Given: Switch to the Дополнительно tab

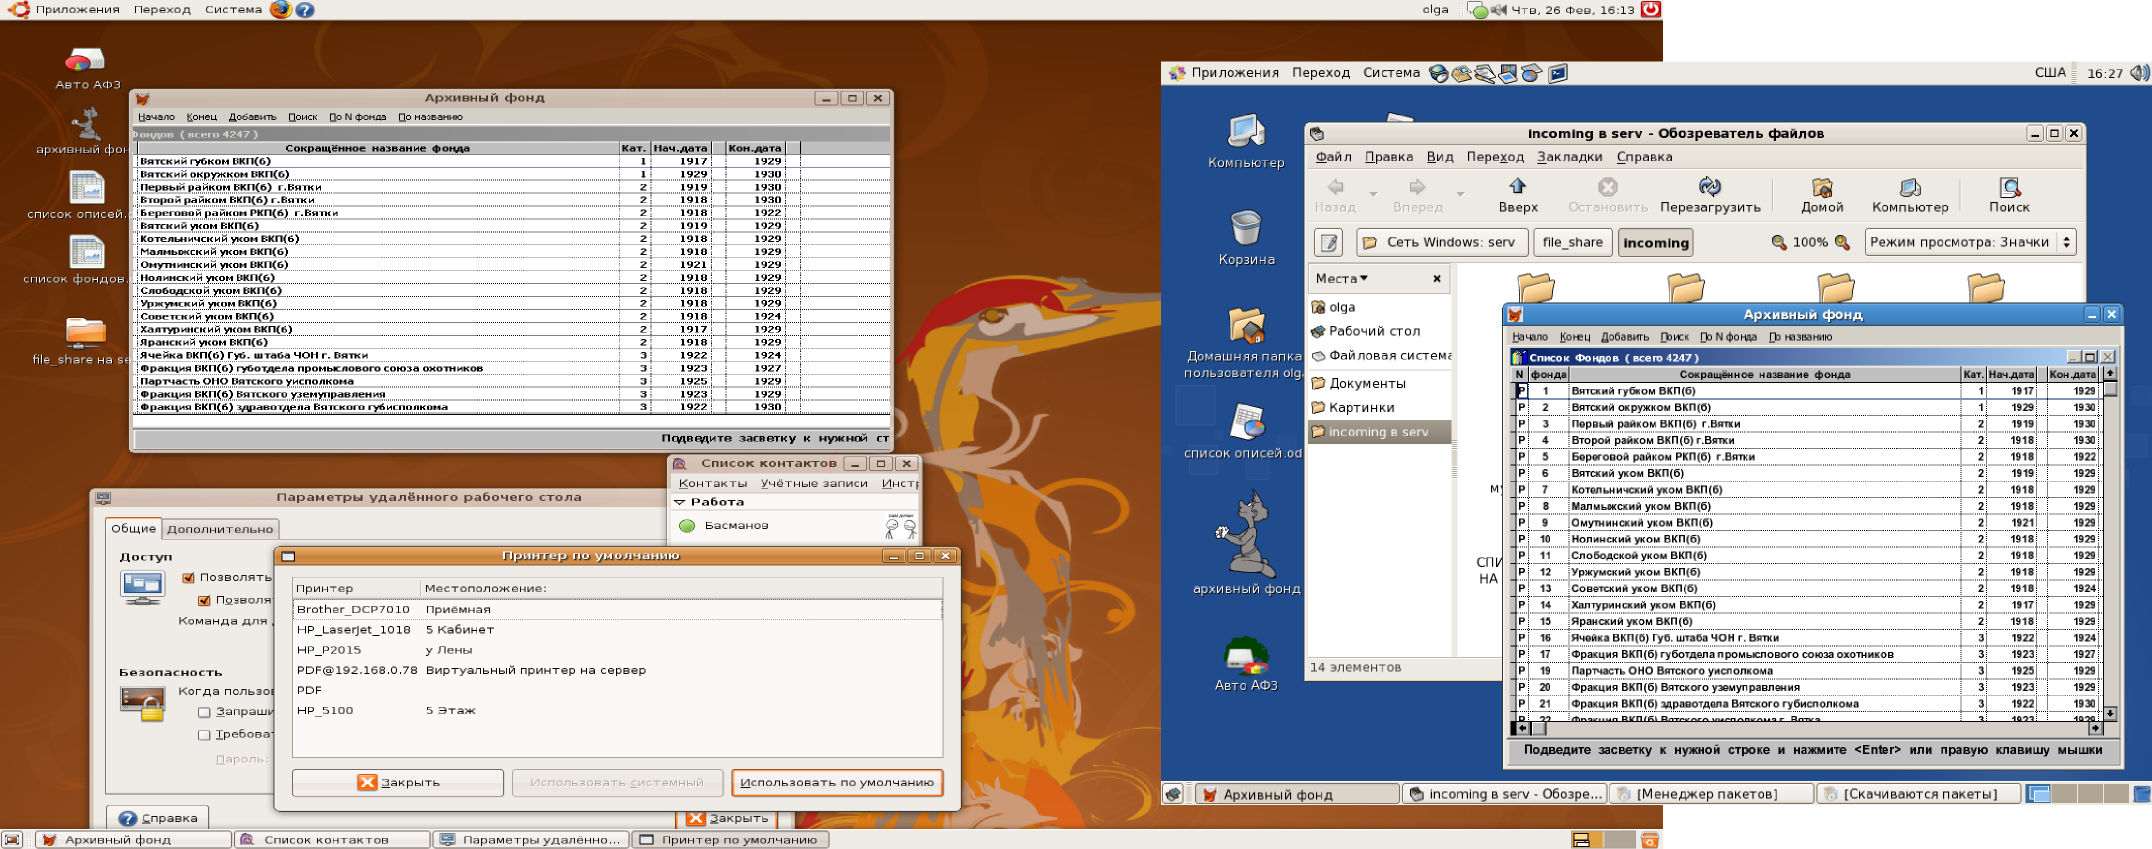Looking at the screenshot, I should [220, 529].
